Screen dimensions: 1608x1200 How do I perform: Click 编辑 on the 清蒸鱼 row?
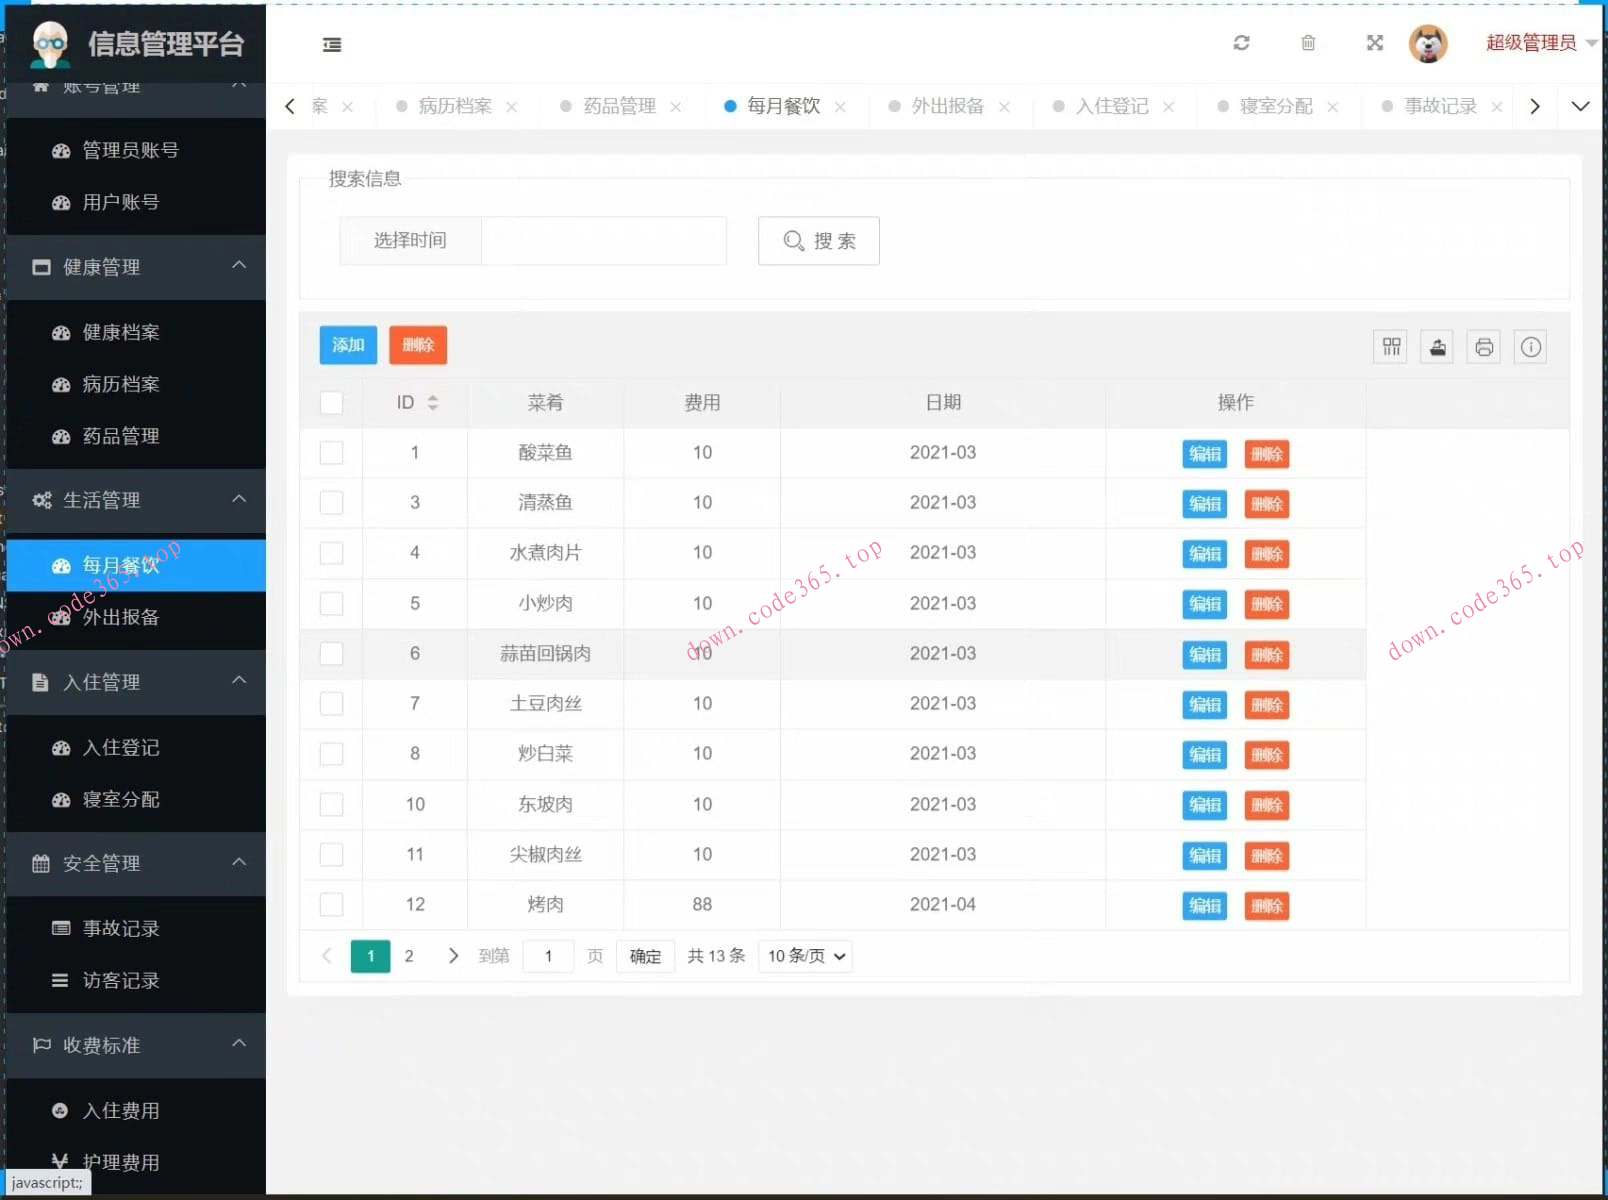click(x=1204, y=504)
